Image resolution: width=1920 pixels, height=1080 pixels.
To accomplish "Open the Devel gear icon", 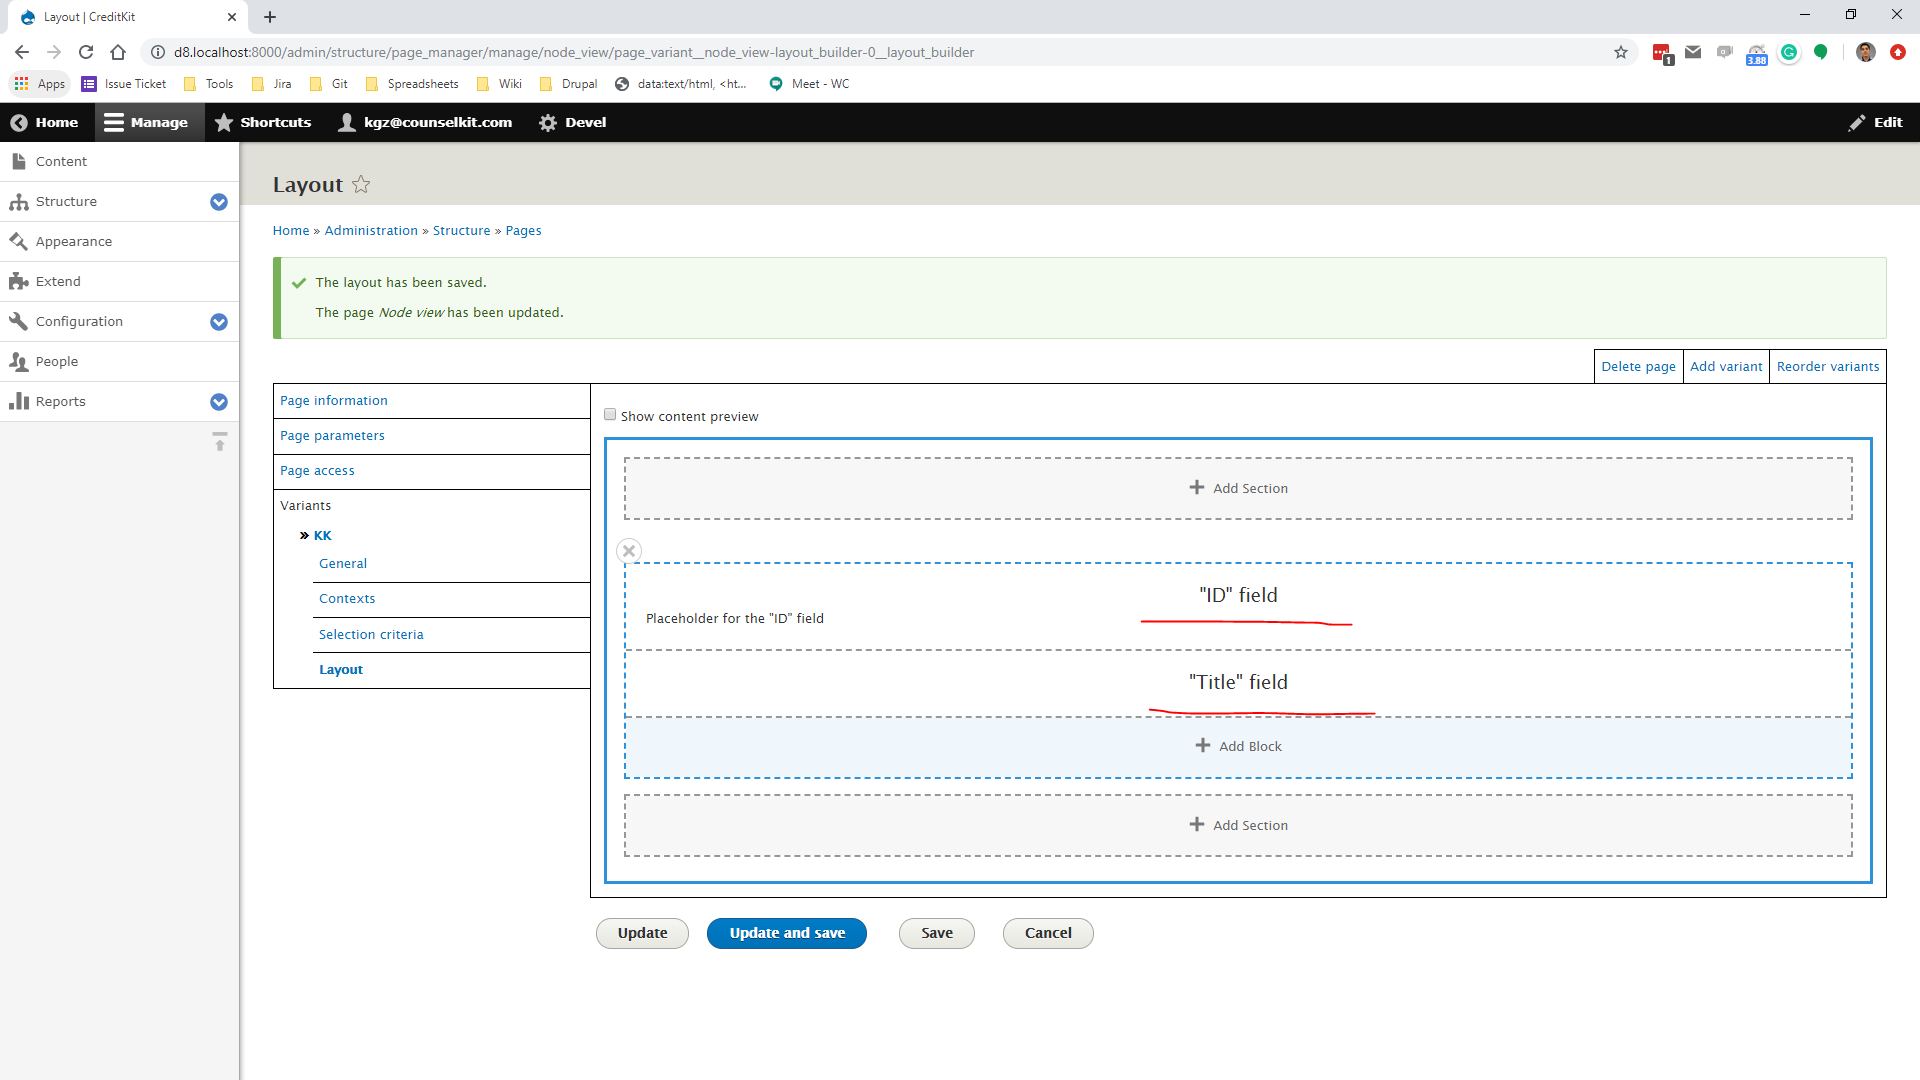I will tap(548, 122).
